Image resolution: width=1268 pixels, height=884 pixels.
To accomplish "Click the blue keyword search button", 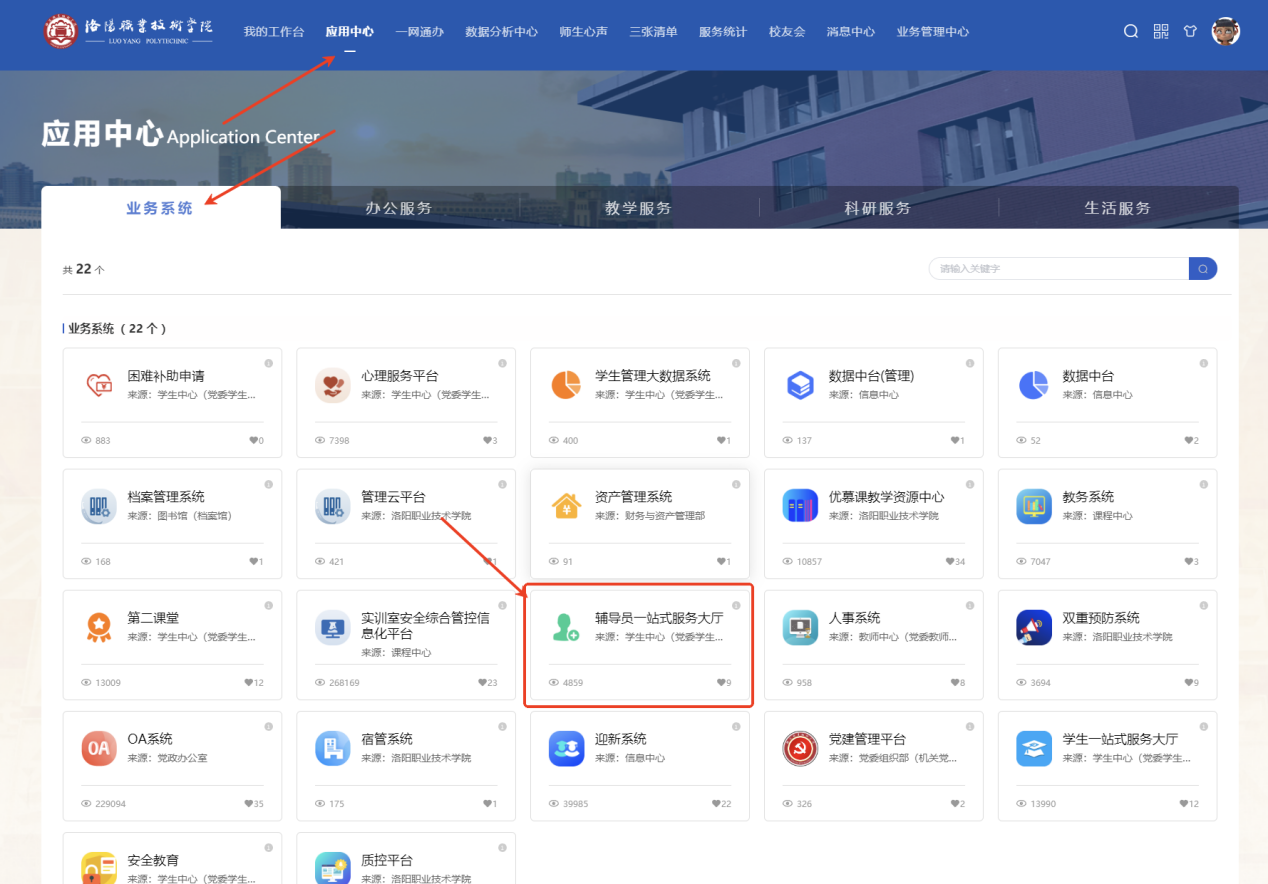I will [1202, 269].
